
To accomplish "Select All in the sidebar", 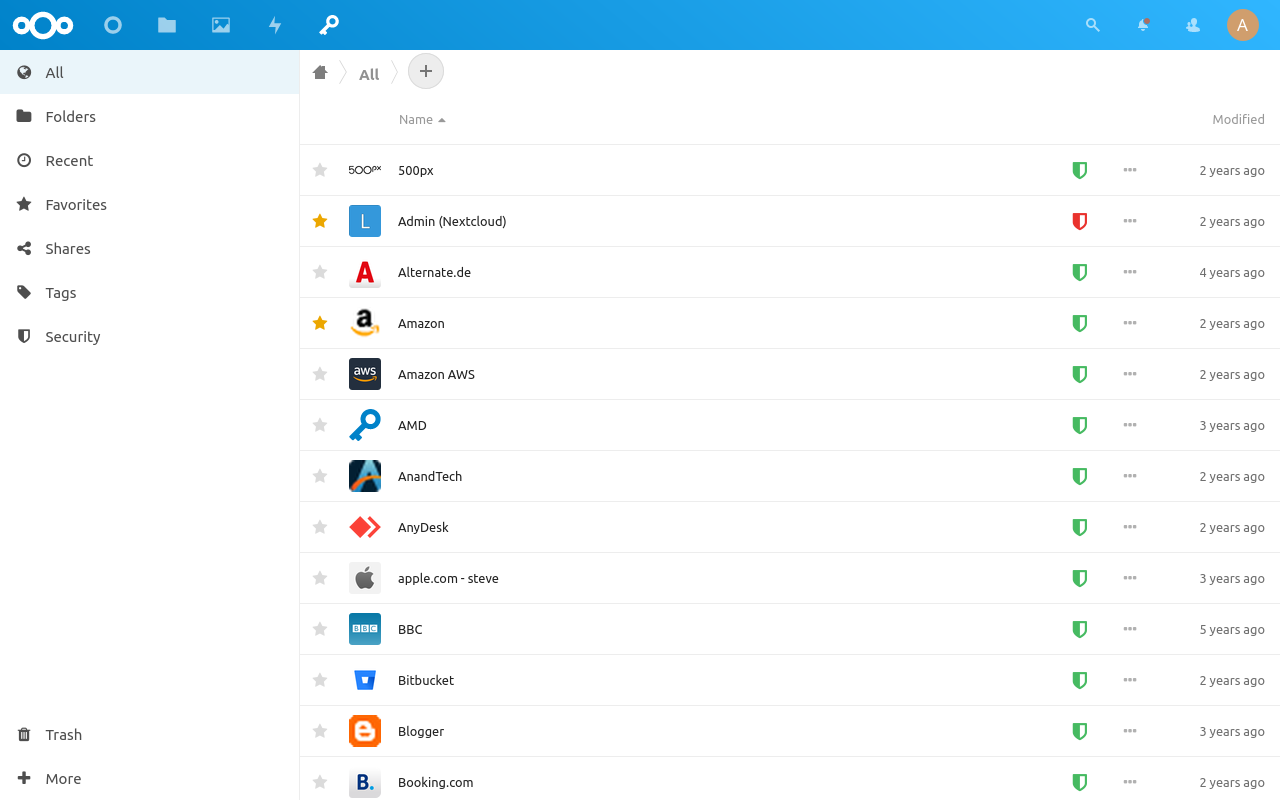I will tap(150, 72).
